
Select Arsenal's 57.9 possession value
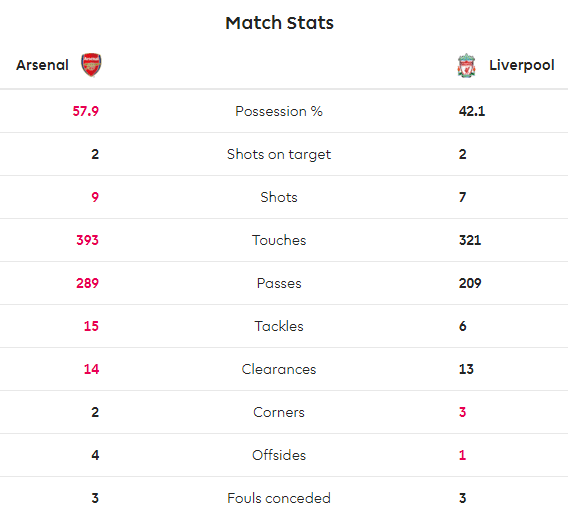click(85, 111)
